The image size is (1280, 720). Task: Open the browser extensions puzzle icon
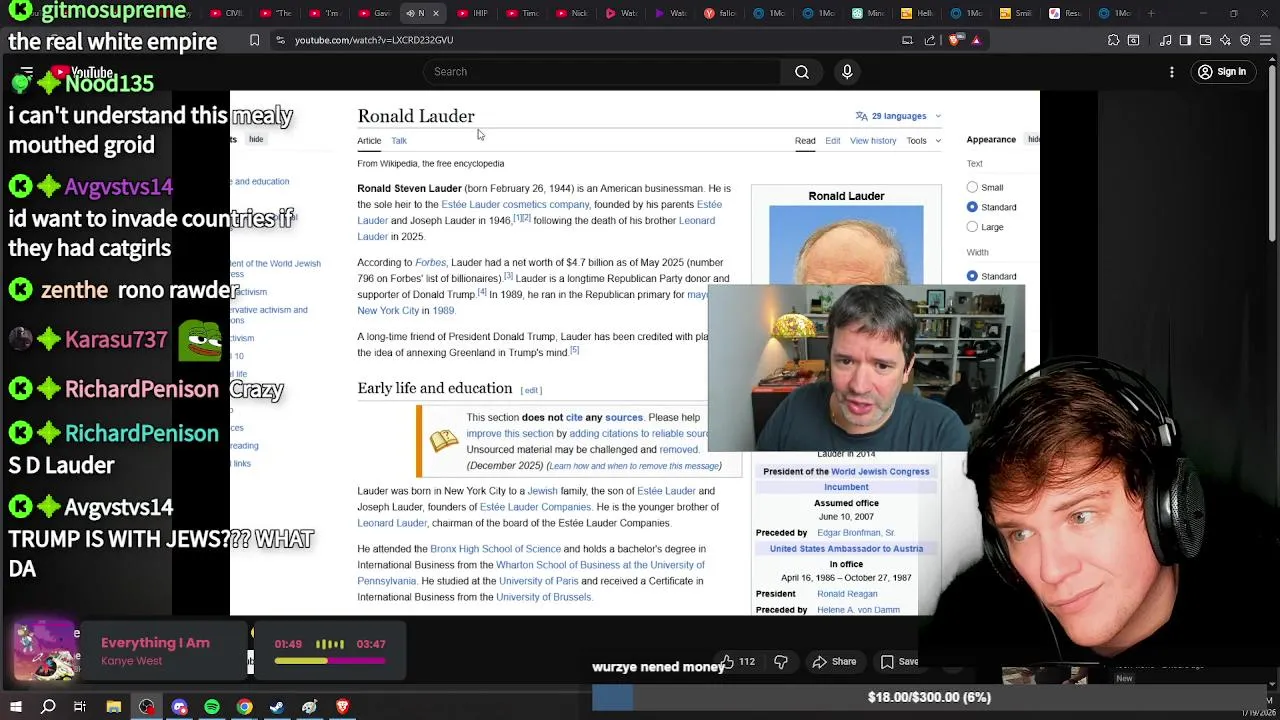[x=1113, y=40]
